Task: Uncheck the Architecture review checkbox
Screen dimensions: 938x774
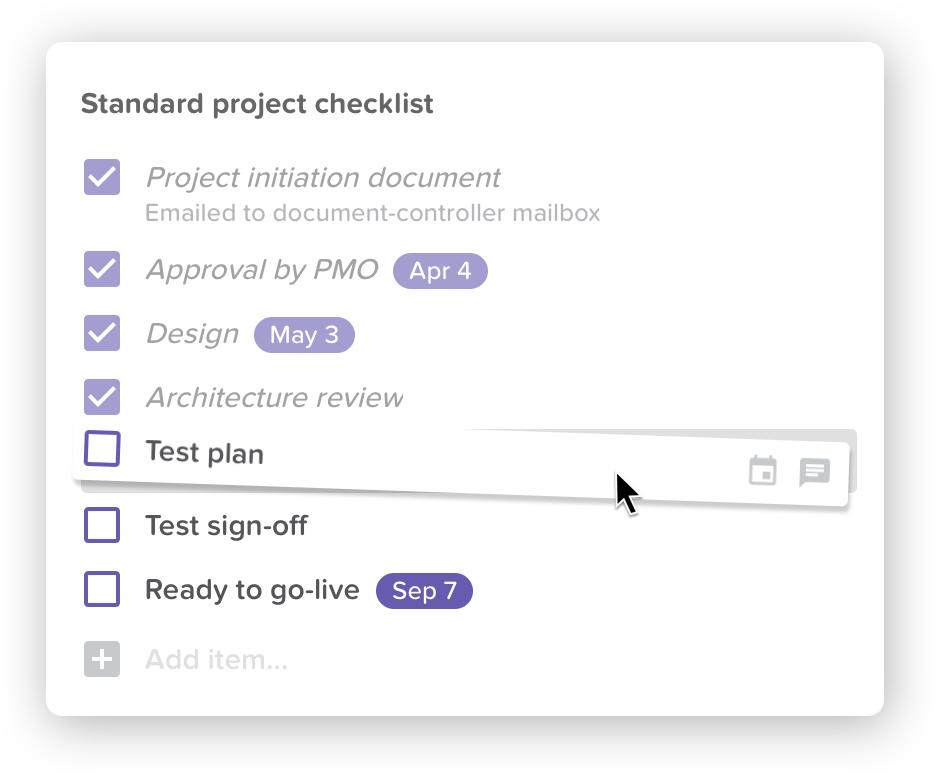Action: click(x=102, y=397)
